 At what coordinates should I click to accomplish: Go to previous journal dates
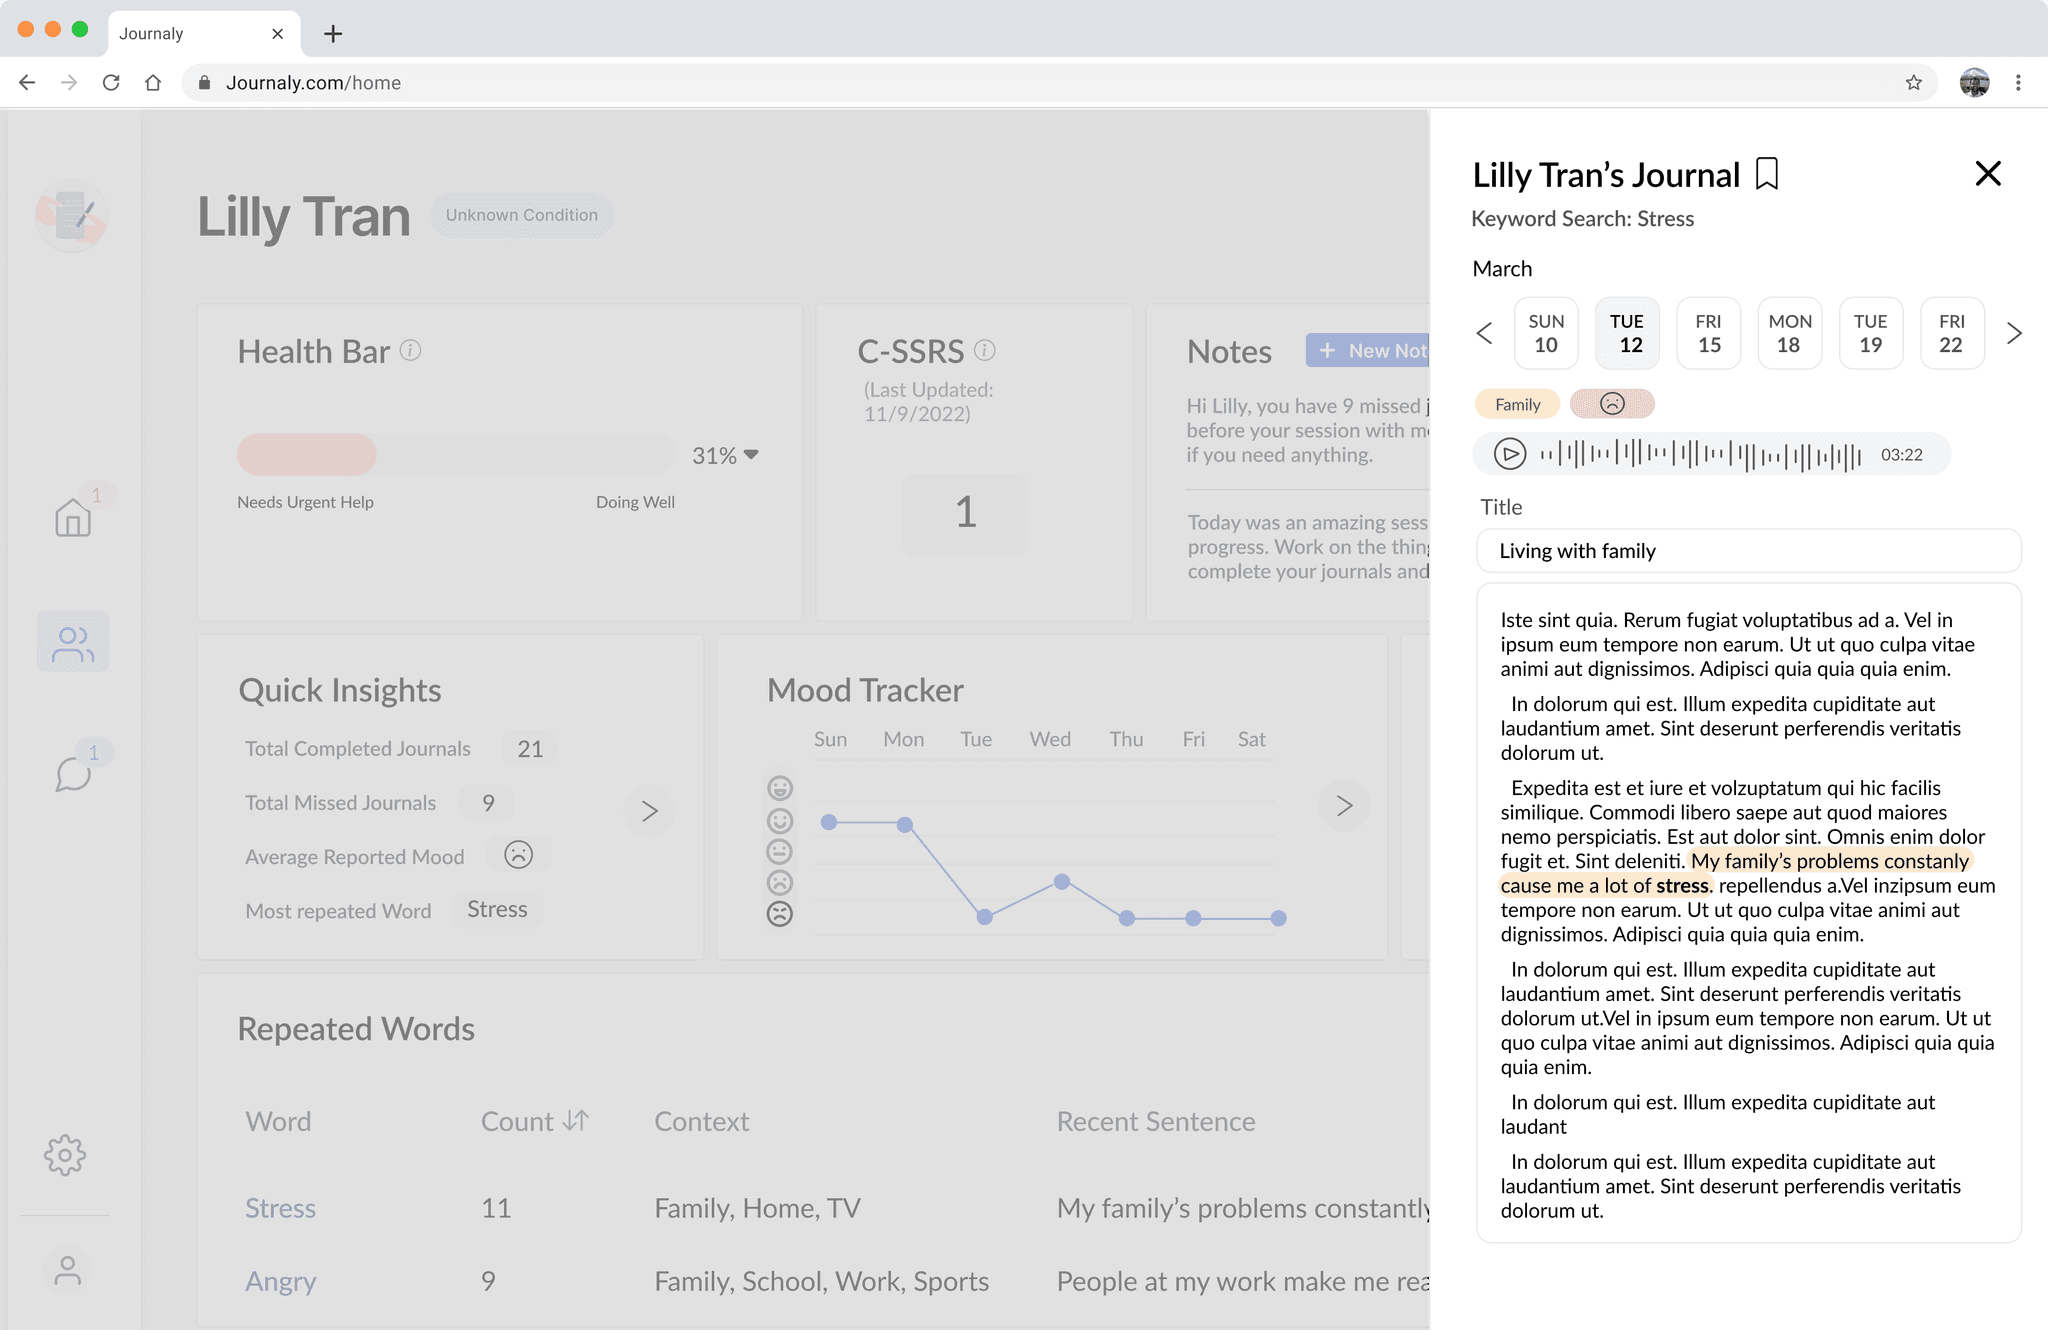1485,333
